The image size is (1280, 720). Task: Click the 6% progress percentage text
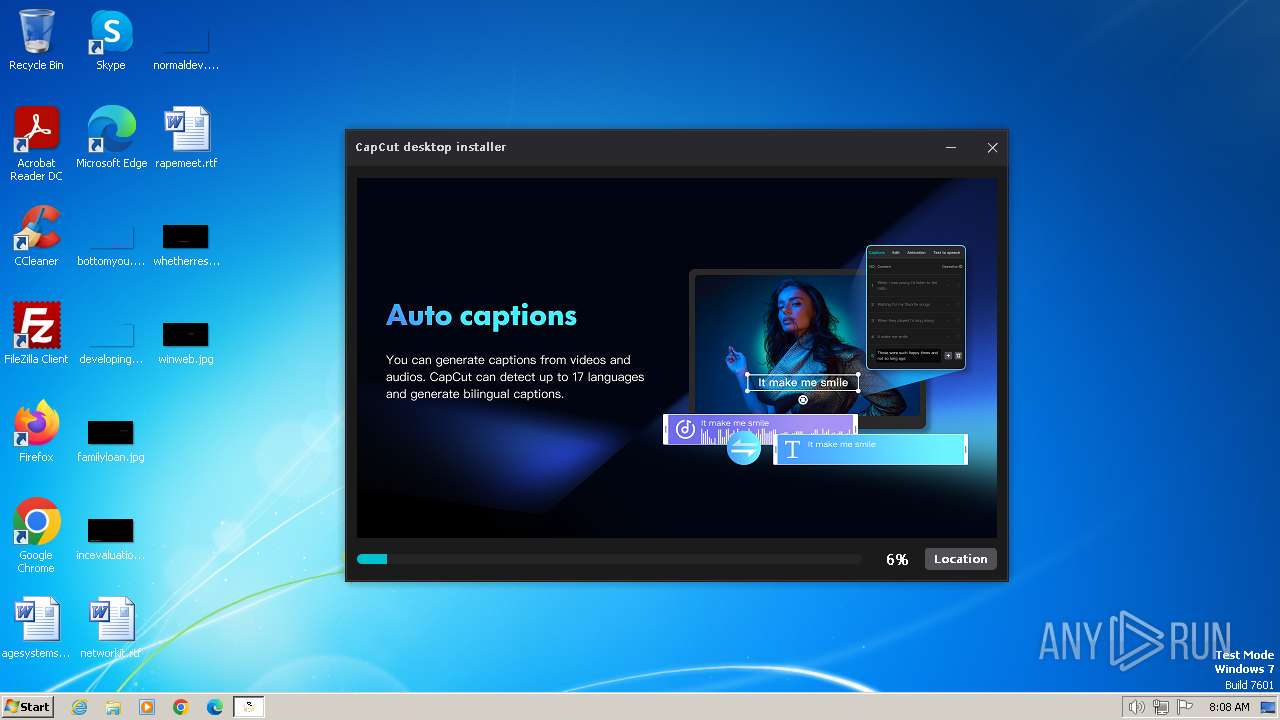point(897,560)
